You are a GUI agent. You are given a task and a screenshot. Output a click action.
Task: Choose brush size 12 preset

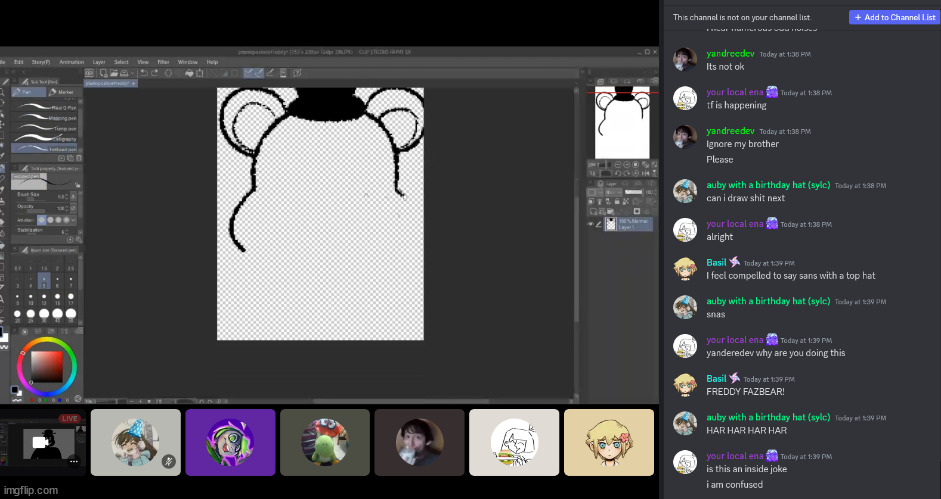coord(44,297)
